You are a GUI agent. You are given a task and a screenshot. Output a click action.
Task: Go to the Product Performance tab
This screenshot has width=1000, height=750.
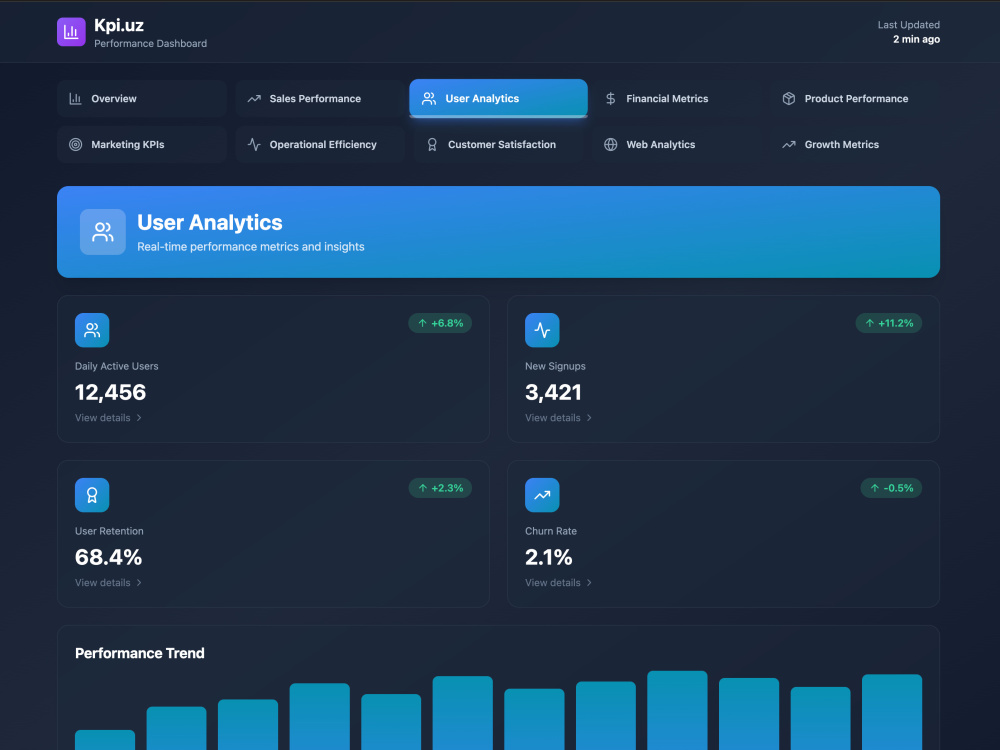coord(855,99)
